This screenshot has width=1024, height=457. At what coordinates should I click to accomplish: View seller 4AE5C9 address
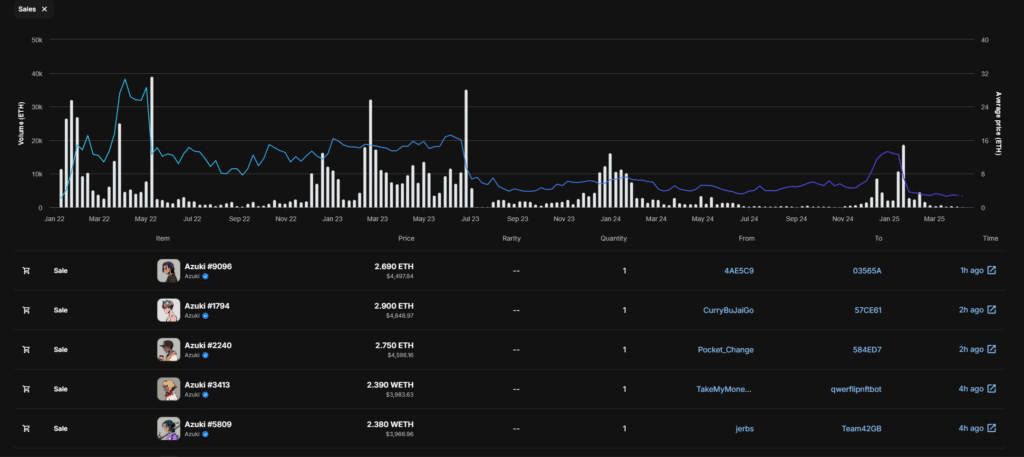(x=739, y=271)
